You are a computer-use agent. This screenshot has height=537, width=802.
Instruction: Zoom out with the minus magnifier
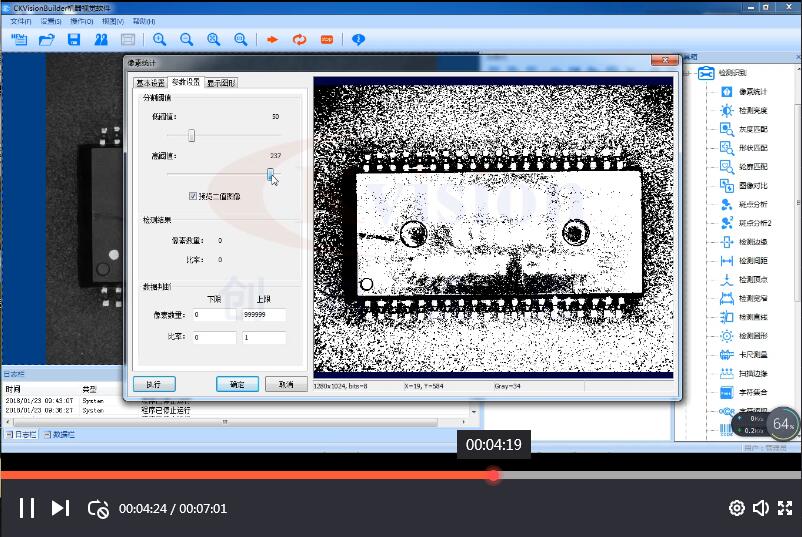pyautogui.click(x=187, y=39)
